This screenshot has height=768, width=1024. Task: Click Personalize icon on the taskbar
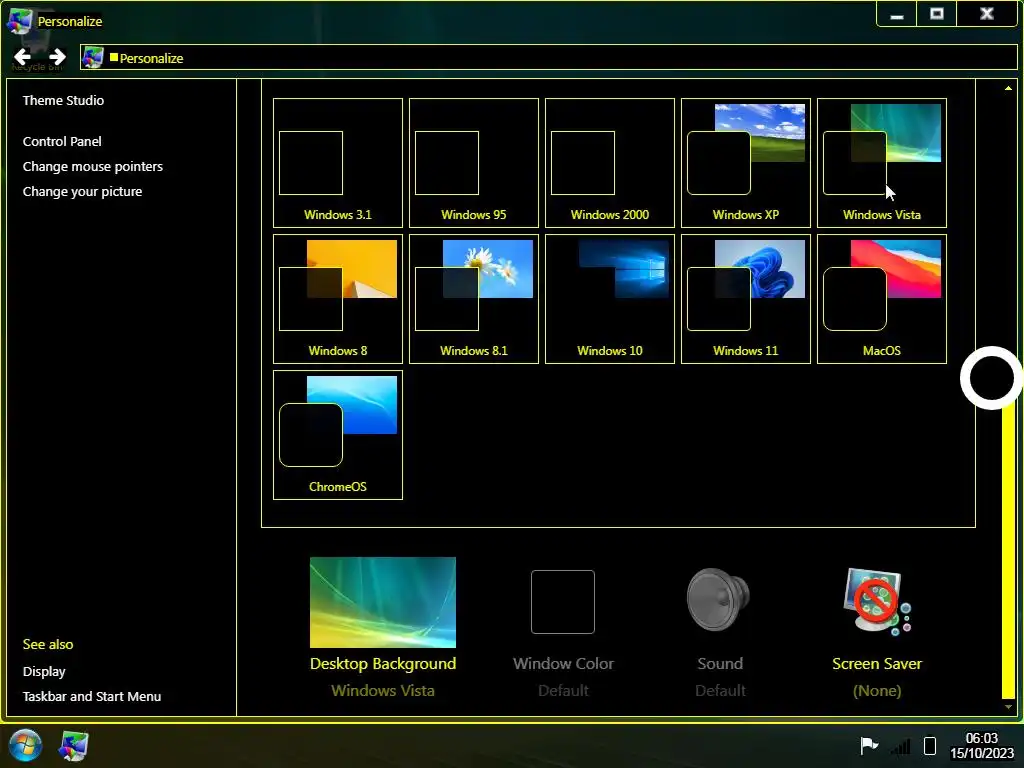pyautogui.click(x=74, y=745)
